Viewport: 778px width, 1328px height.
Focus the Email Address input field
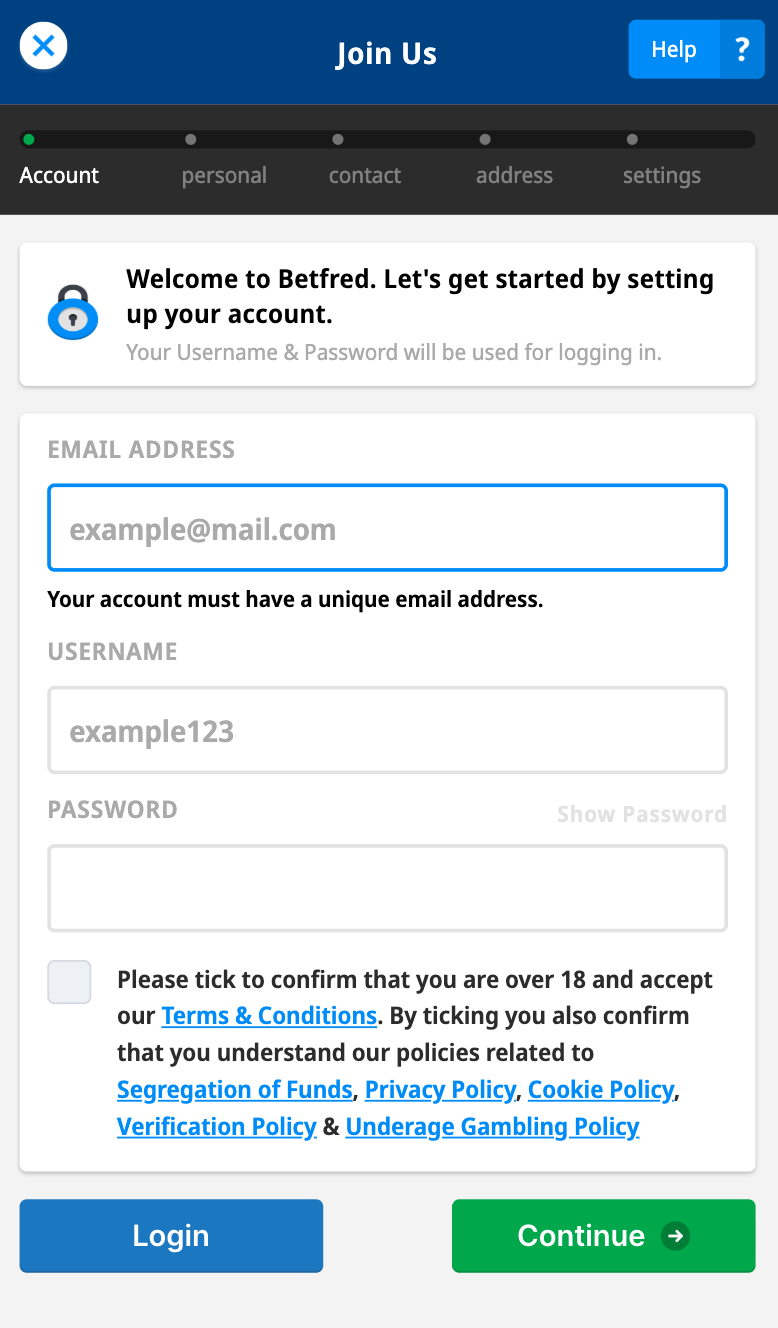click(x=387, y=528)
